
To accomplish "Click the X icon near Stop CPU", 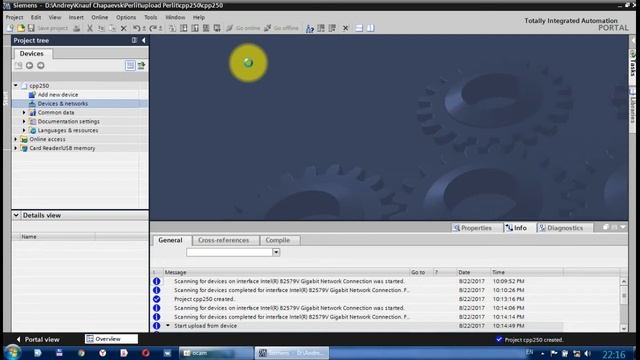I will click(x=345, y=28).
